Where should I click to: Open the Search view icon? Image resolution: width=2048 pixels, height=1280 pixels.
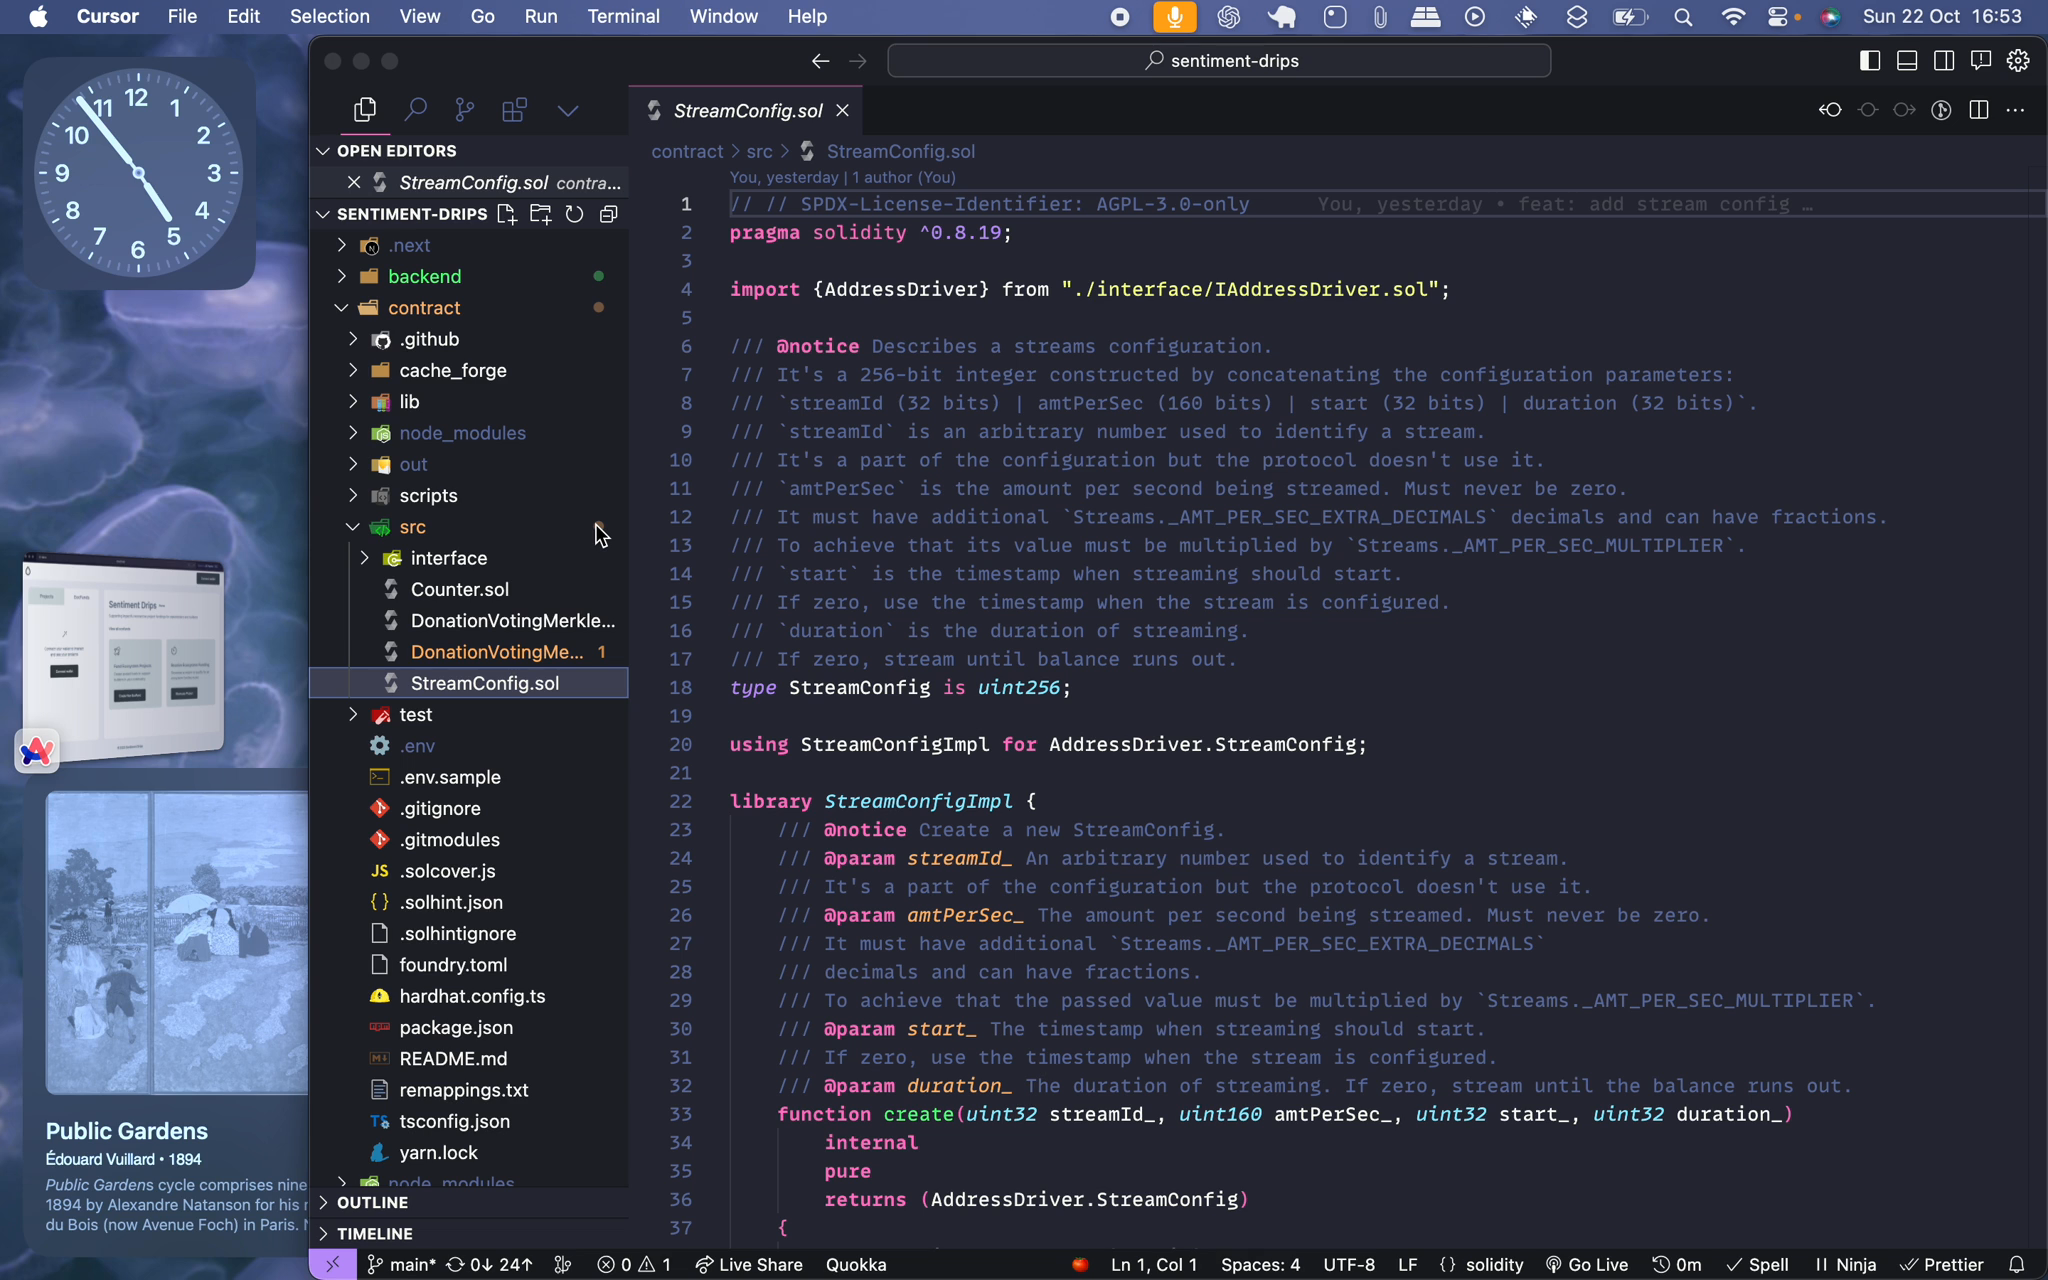click(x=415, y=110)
